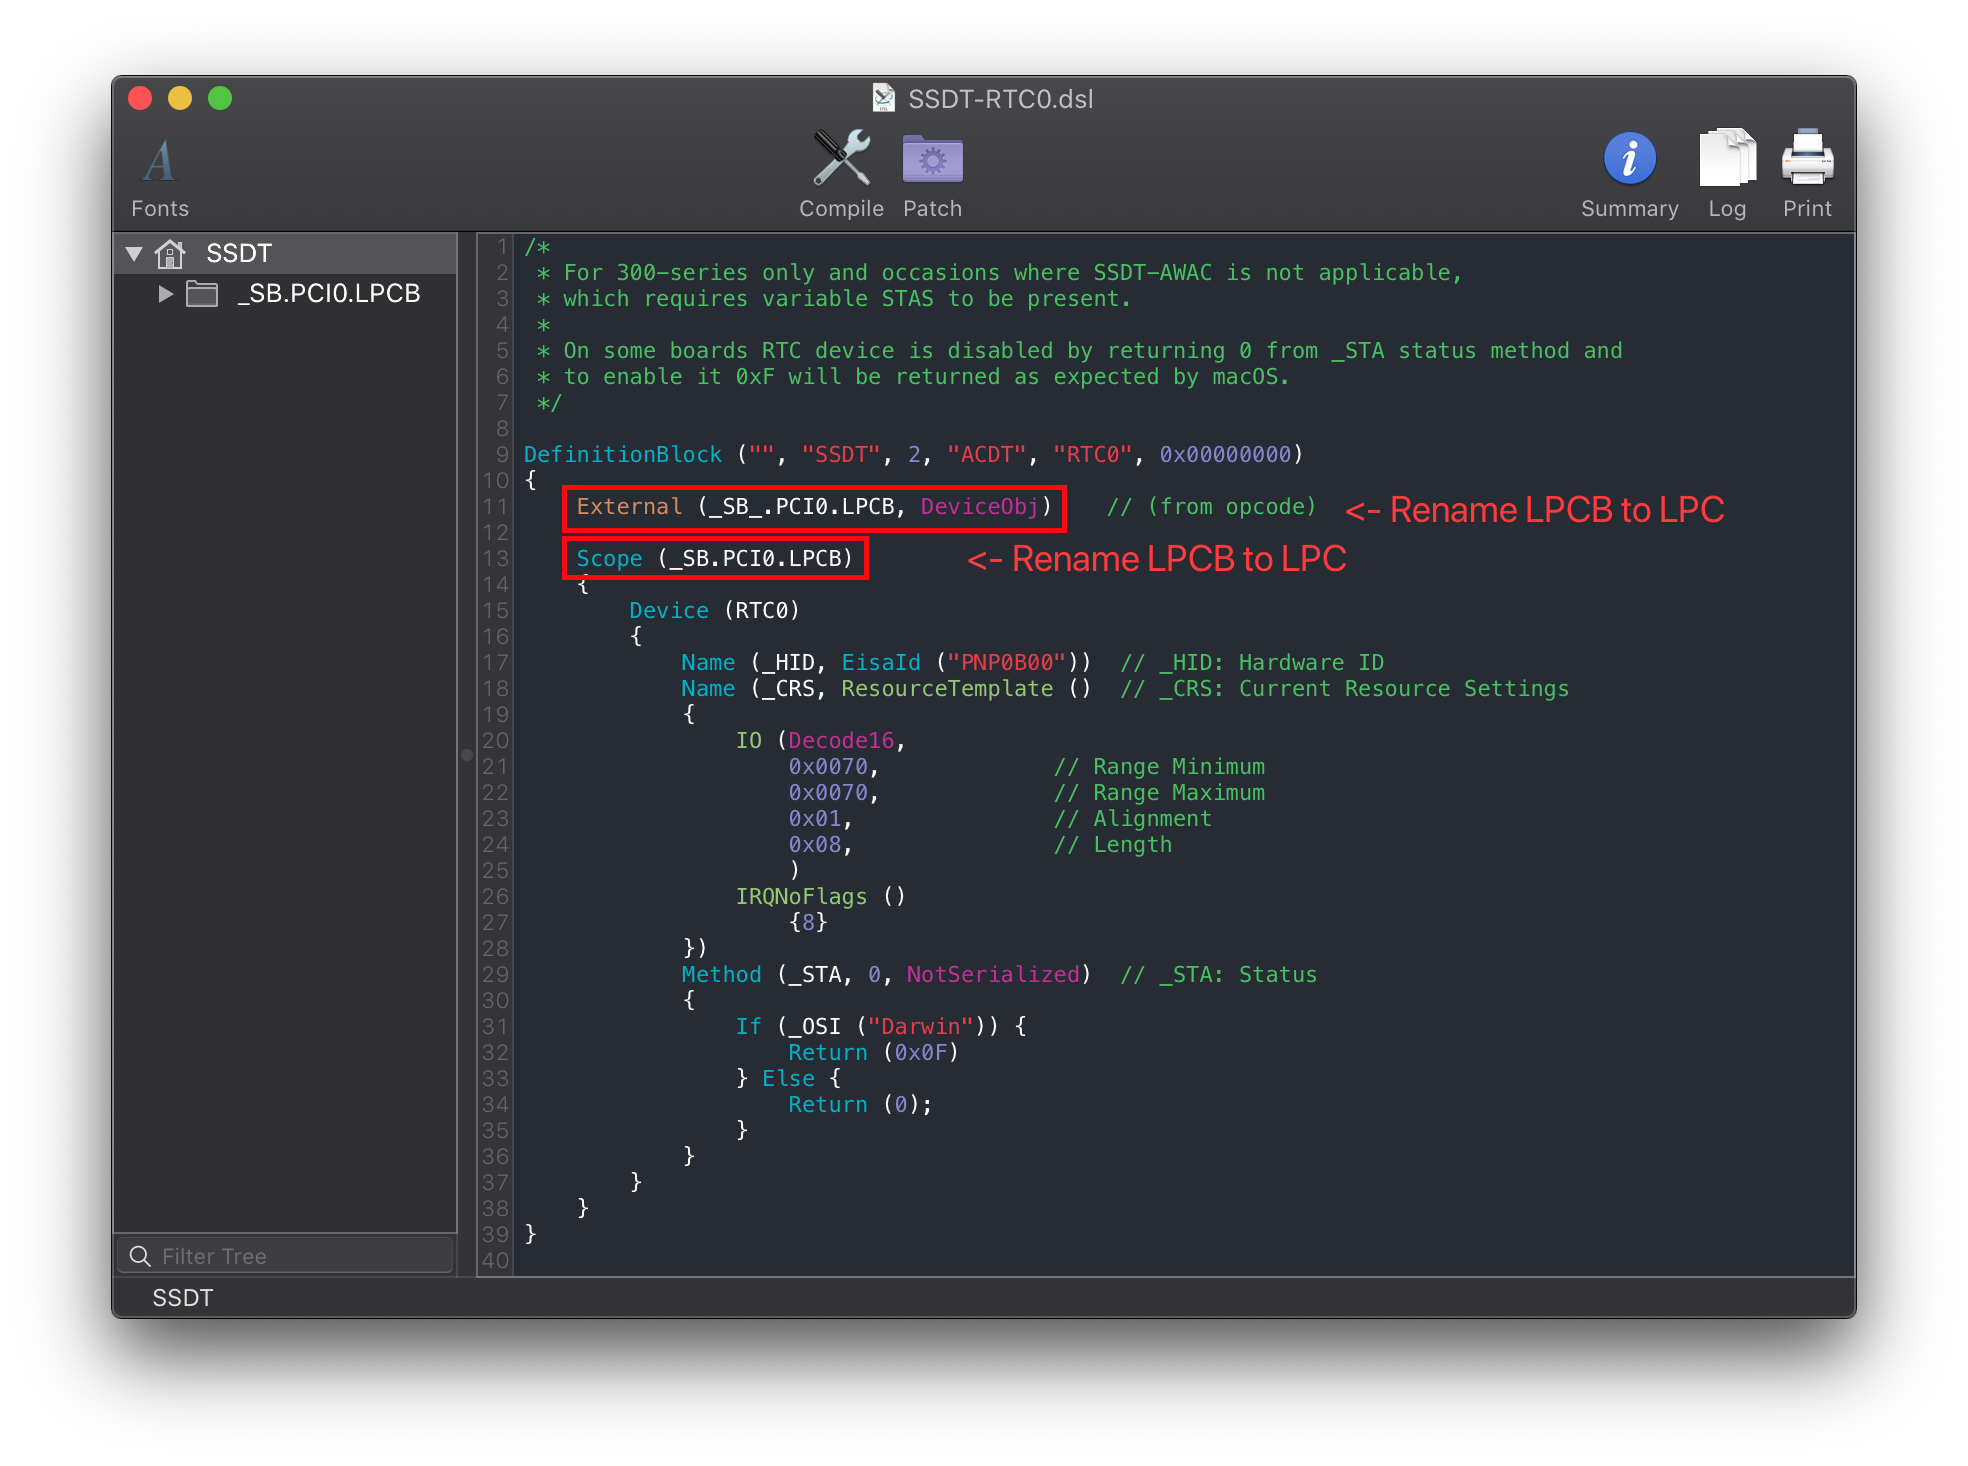1968x1466 pixels.
Task: Select the _SB.PCI0.LPCB tree item
Action: 328,294
